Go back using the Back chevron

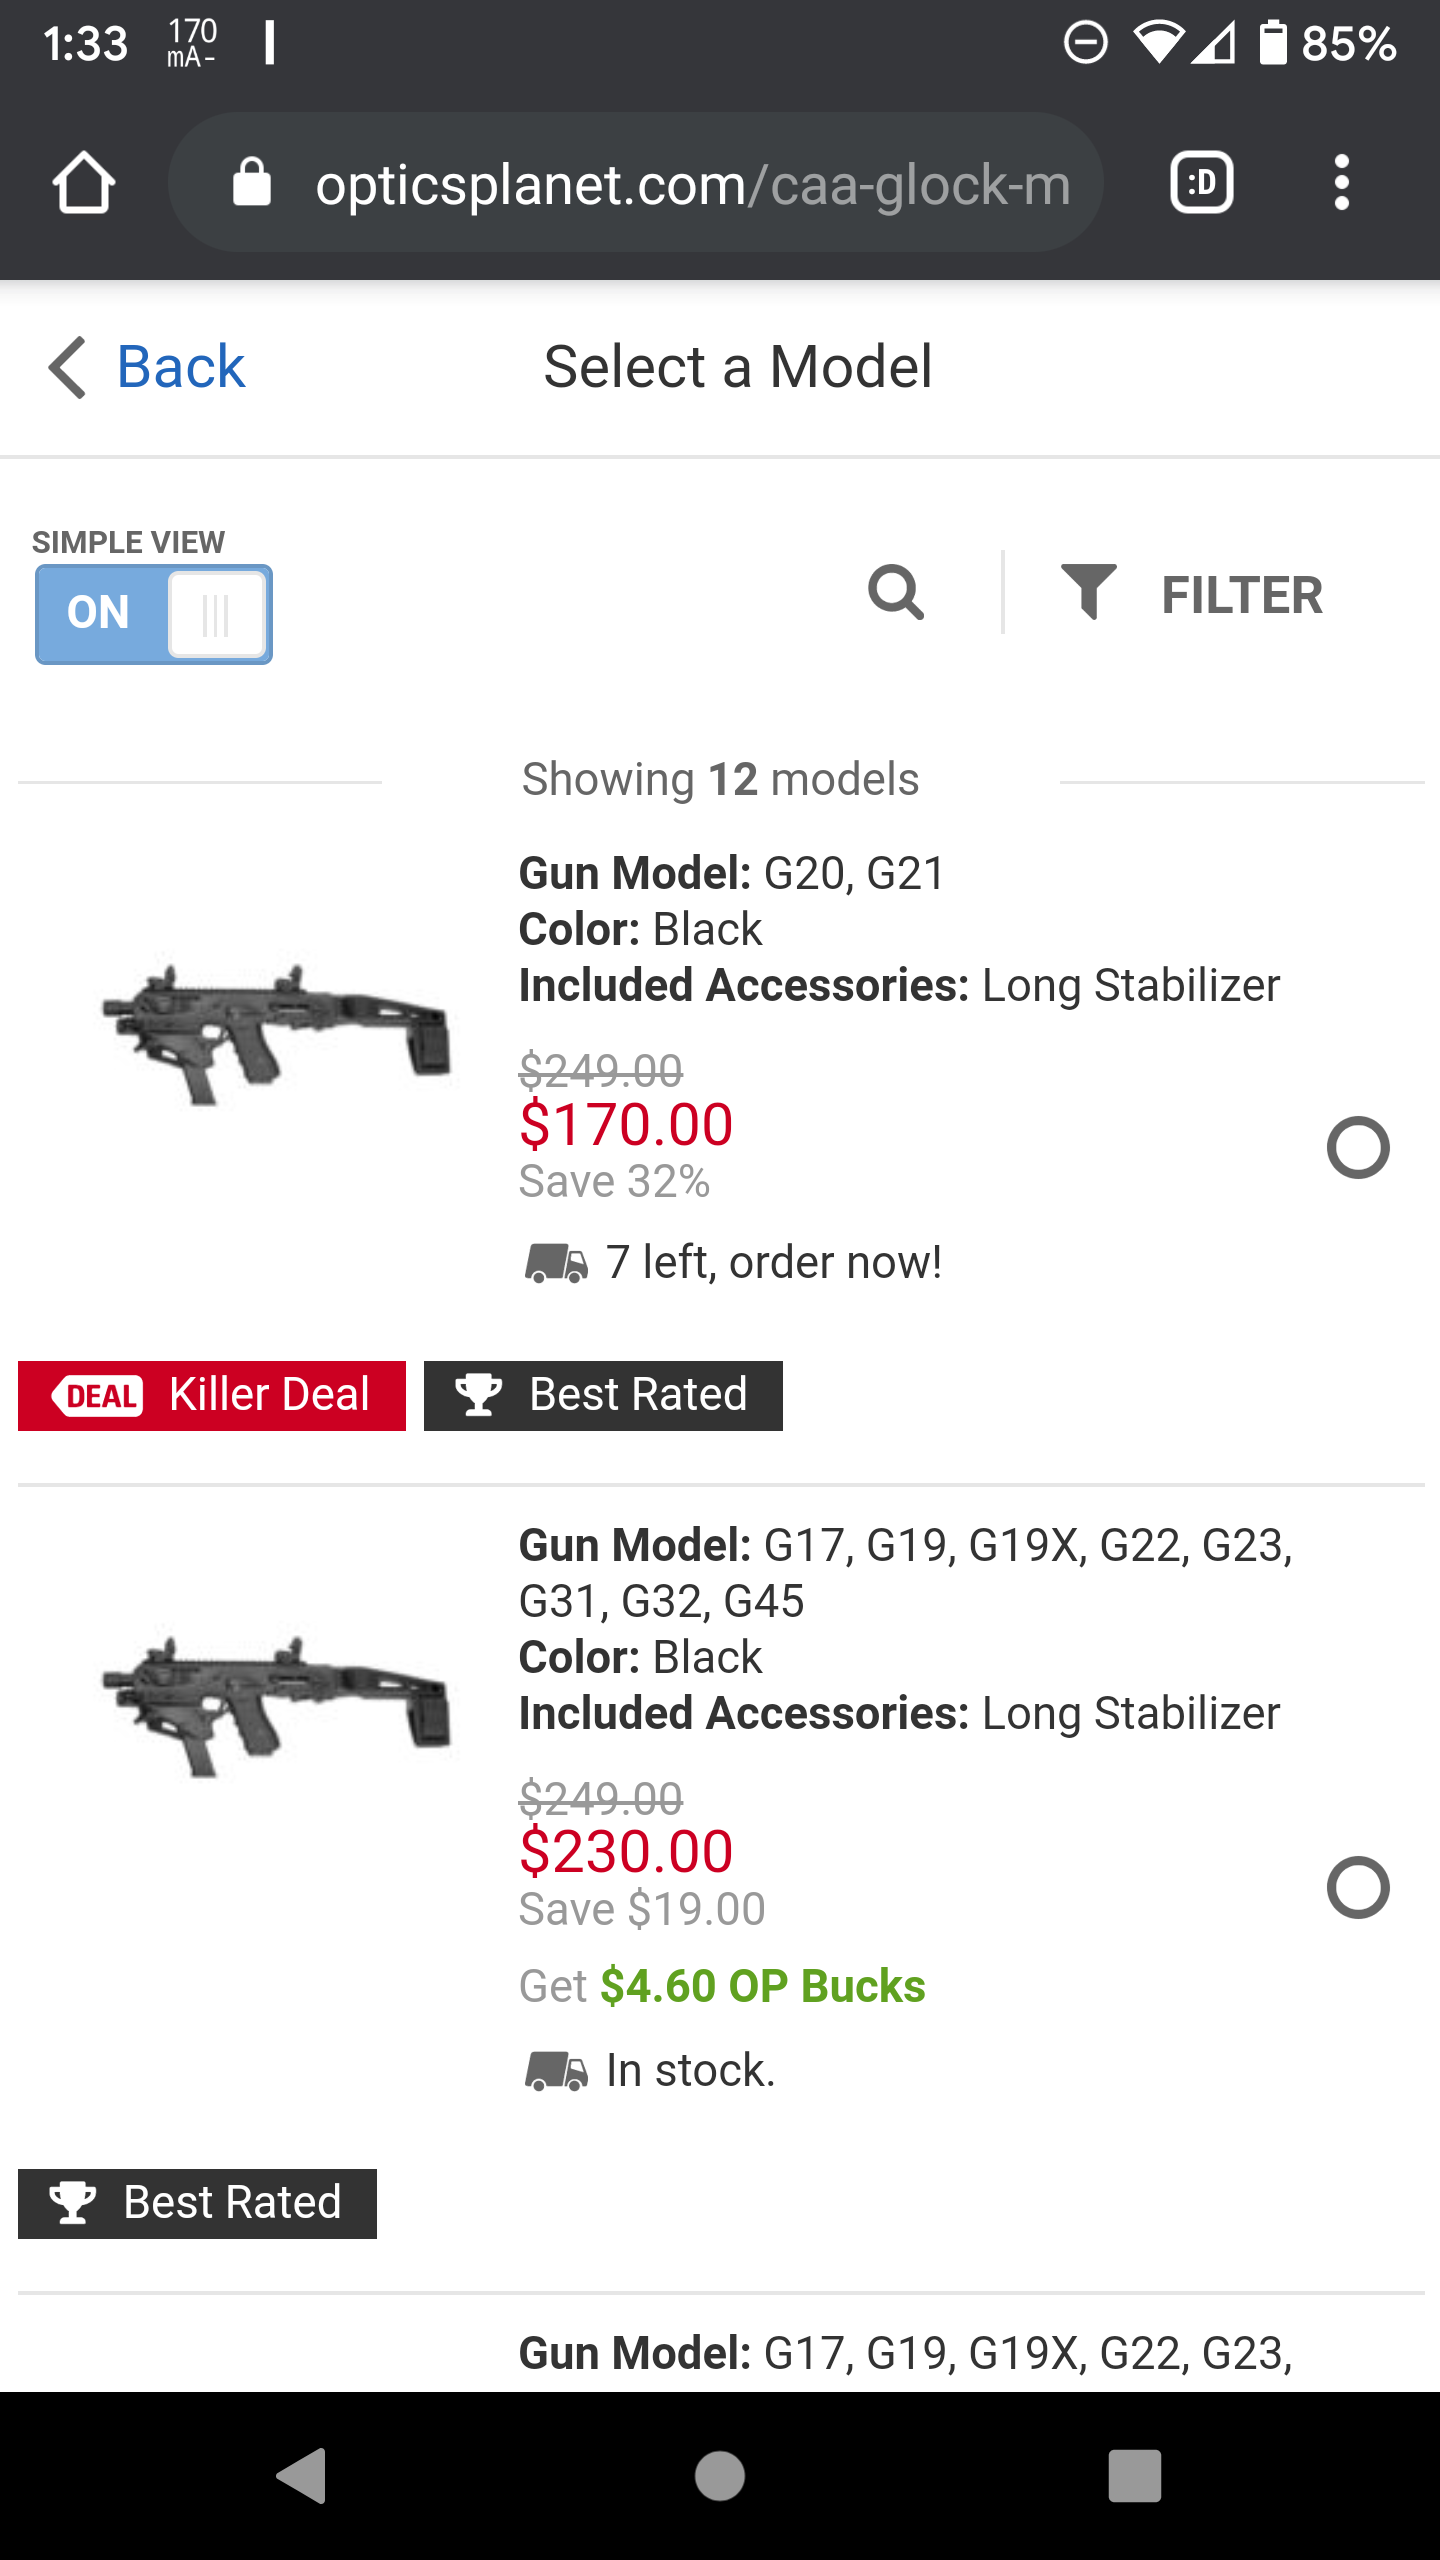[68, 367]
